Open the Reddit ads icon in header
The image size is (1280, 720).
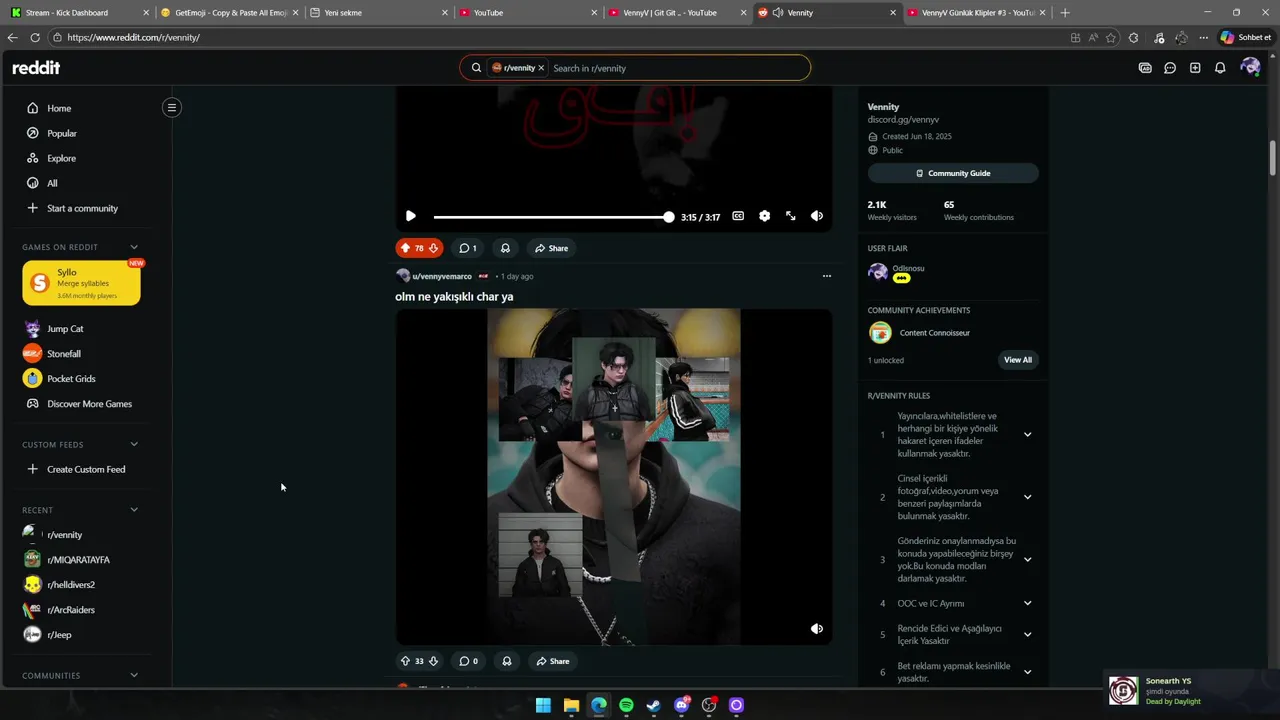click(1145, 68)
